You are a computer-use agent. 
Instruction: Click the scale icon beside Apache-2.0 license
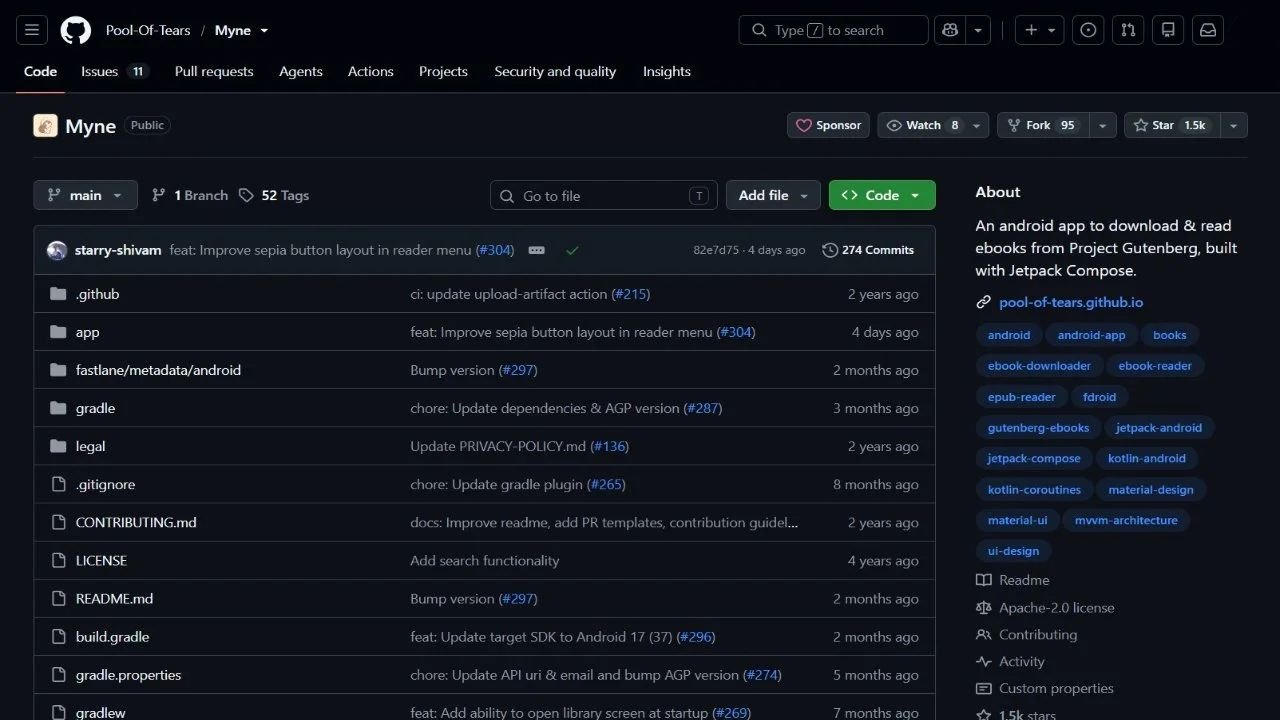coord(983,607)
